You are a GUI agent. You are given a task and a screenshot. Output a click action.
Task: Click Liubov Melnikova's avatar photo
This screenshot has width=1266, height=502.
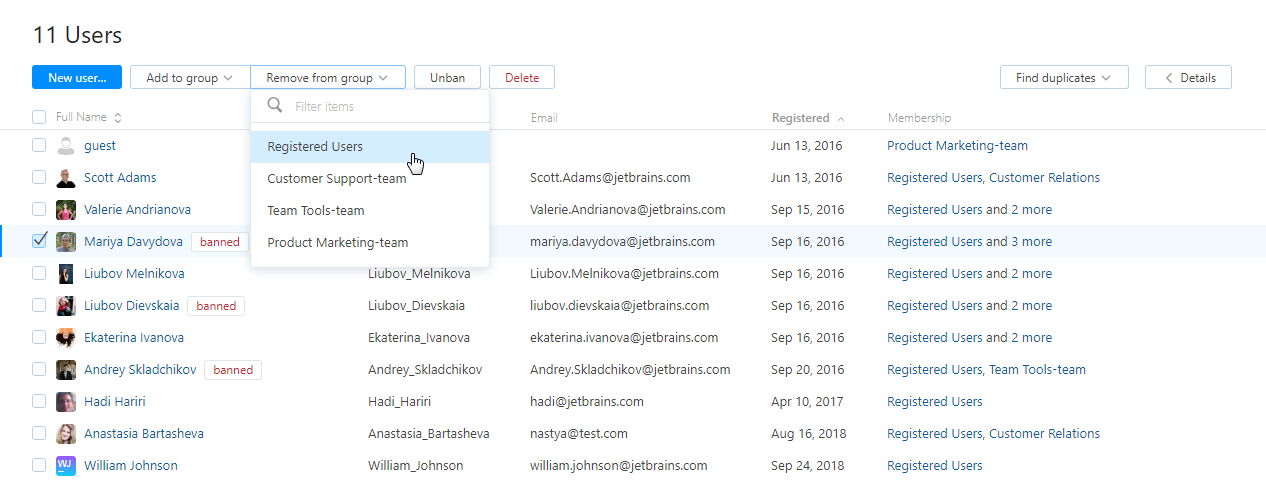pos(66,274)
